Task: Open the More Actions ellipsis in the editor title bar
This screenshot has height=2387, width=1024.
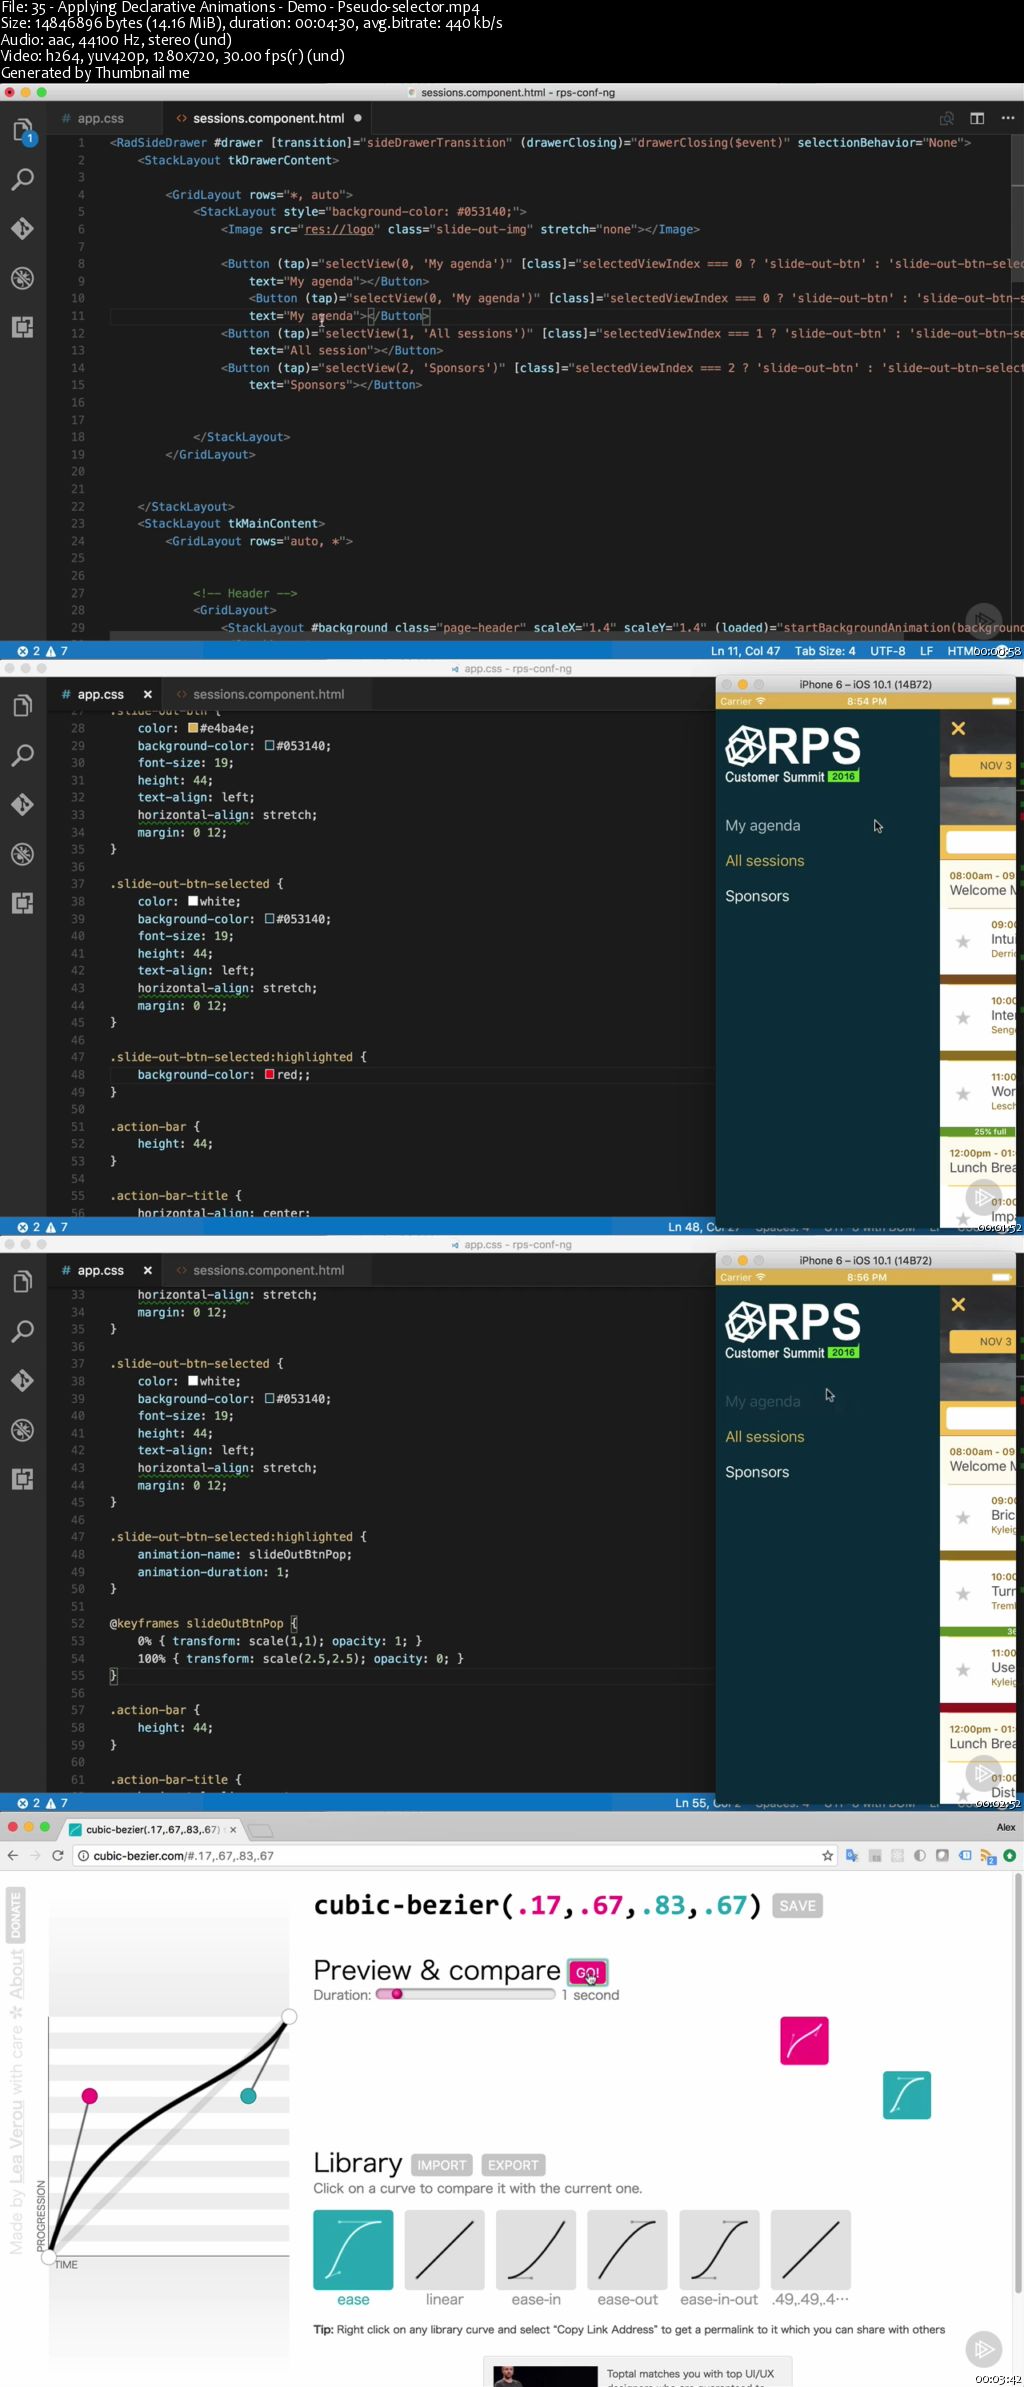Action: tap(1007, 118)
